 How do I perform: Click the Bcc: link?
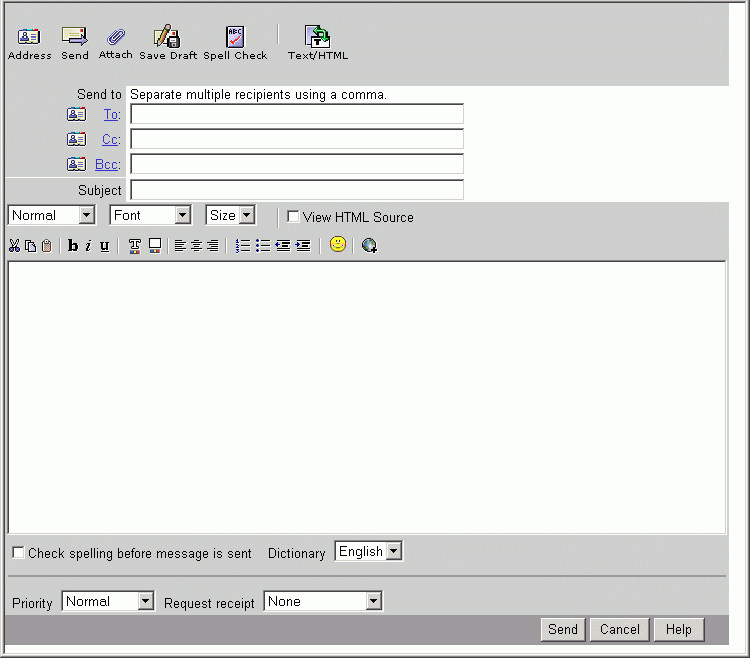[x=108, y=164]
